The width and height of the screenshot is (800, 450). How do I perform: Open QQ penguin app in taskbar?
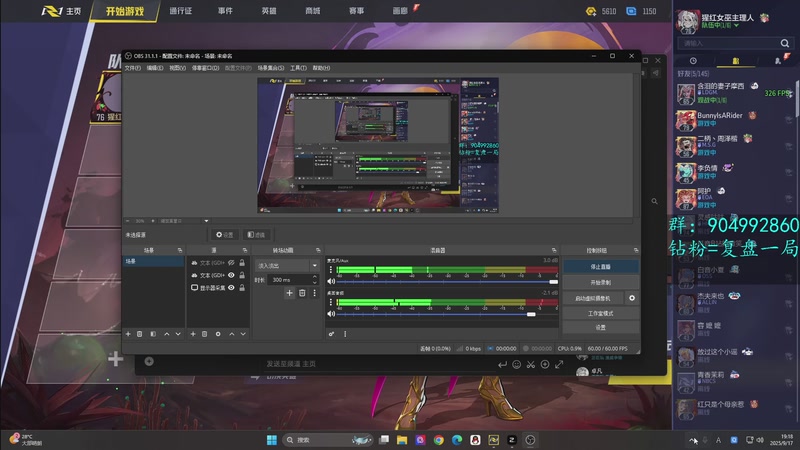pos(475,440)
